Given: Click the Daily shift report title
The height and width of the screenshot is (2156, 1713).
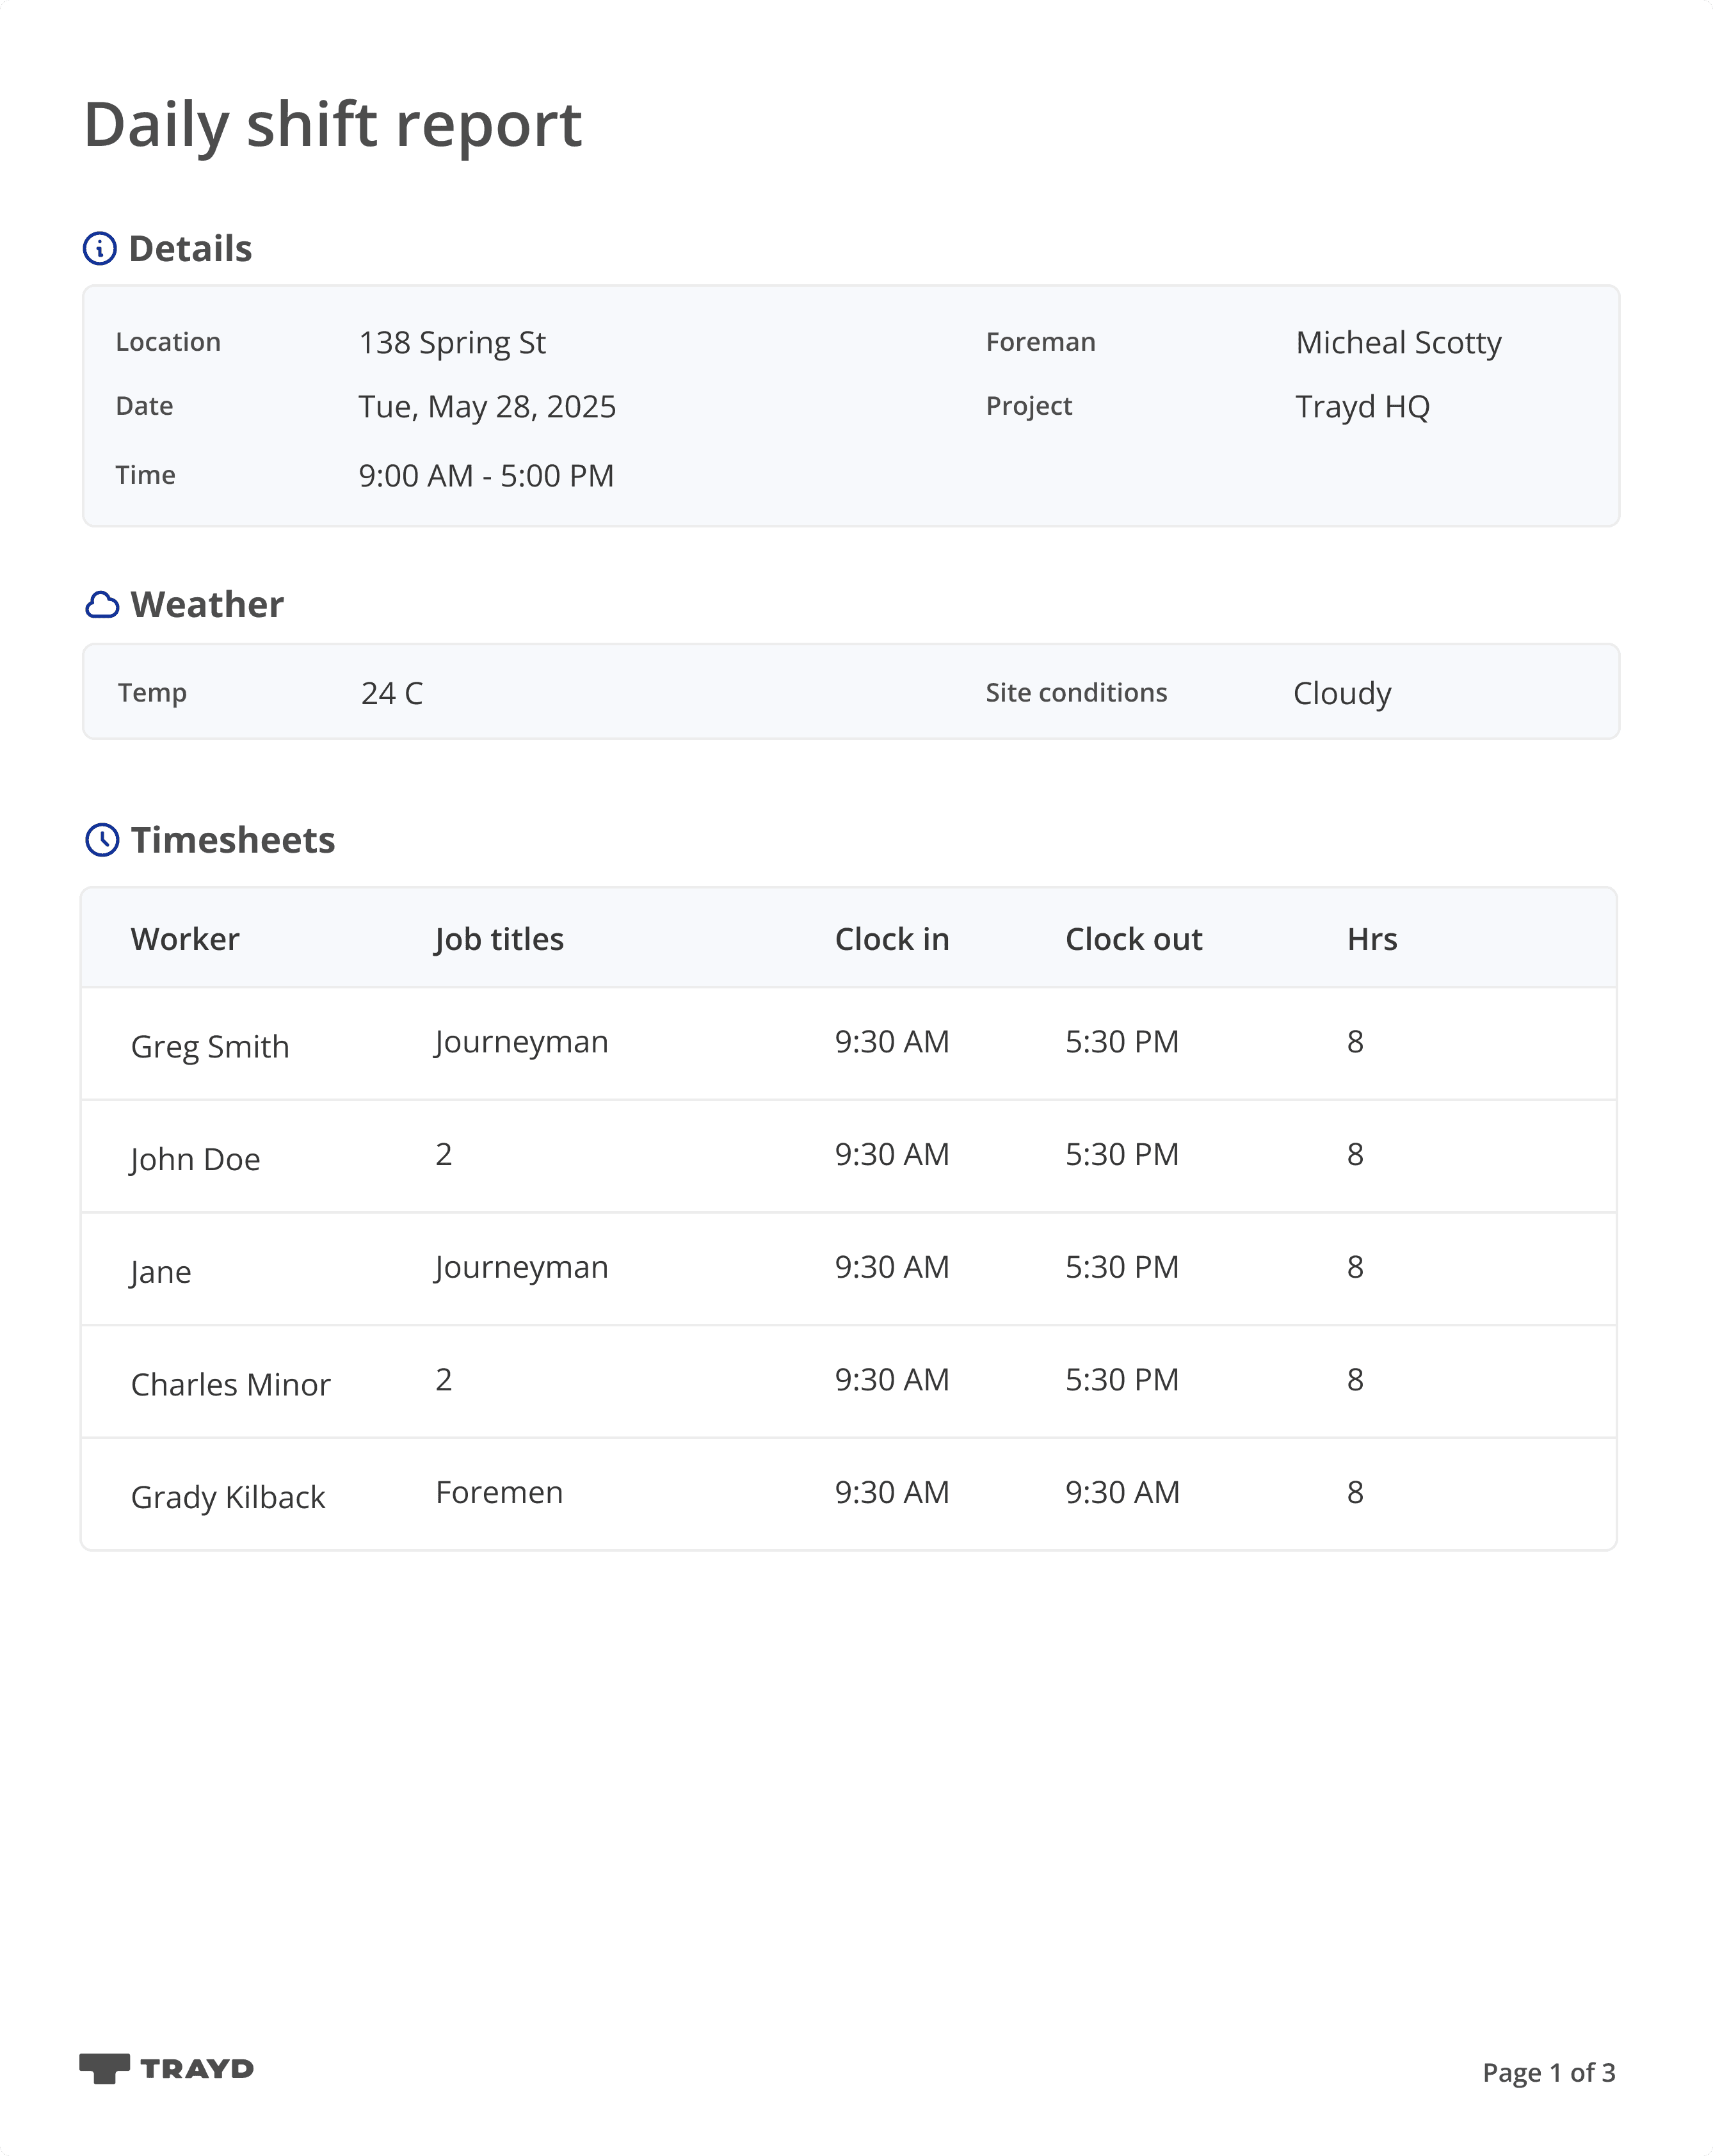Looking at the screenshot, I should click(332, 125).
